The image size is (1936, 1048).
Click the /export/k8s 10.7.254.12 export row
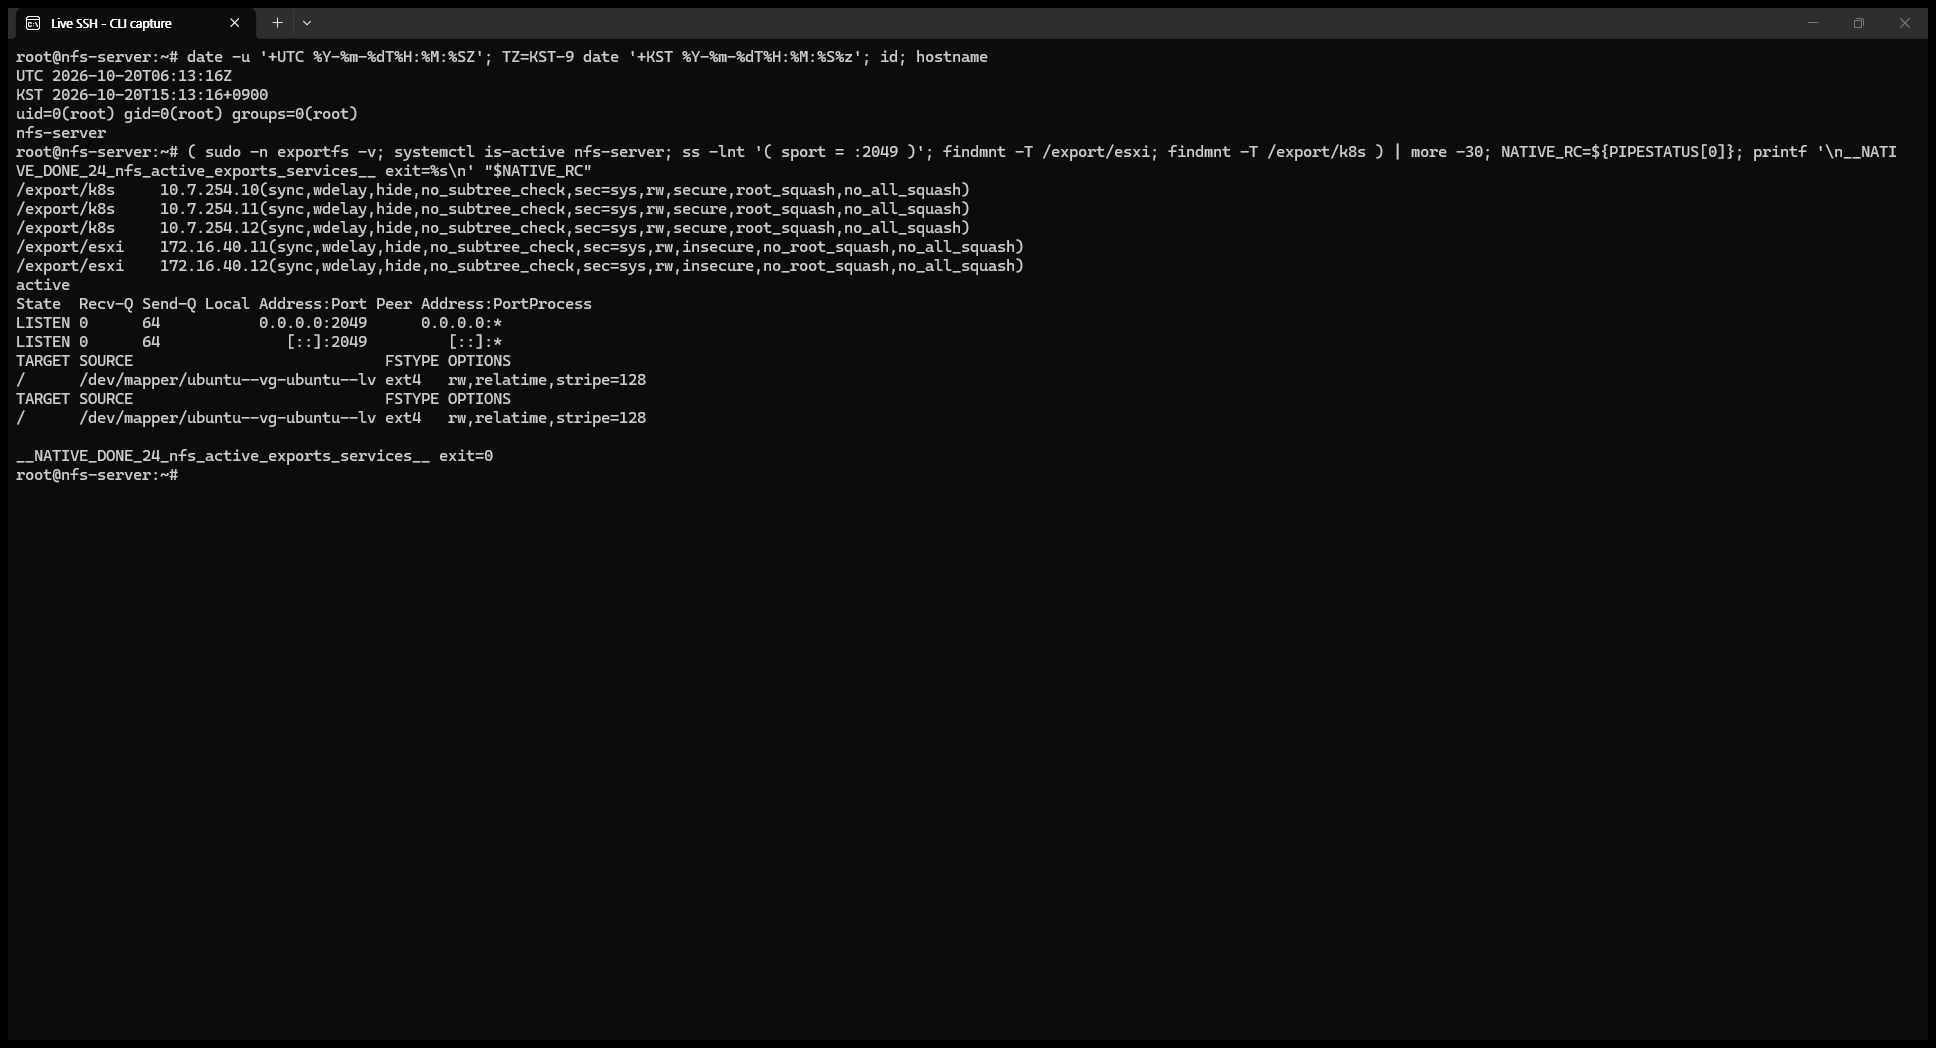[x=493, y=228]
